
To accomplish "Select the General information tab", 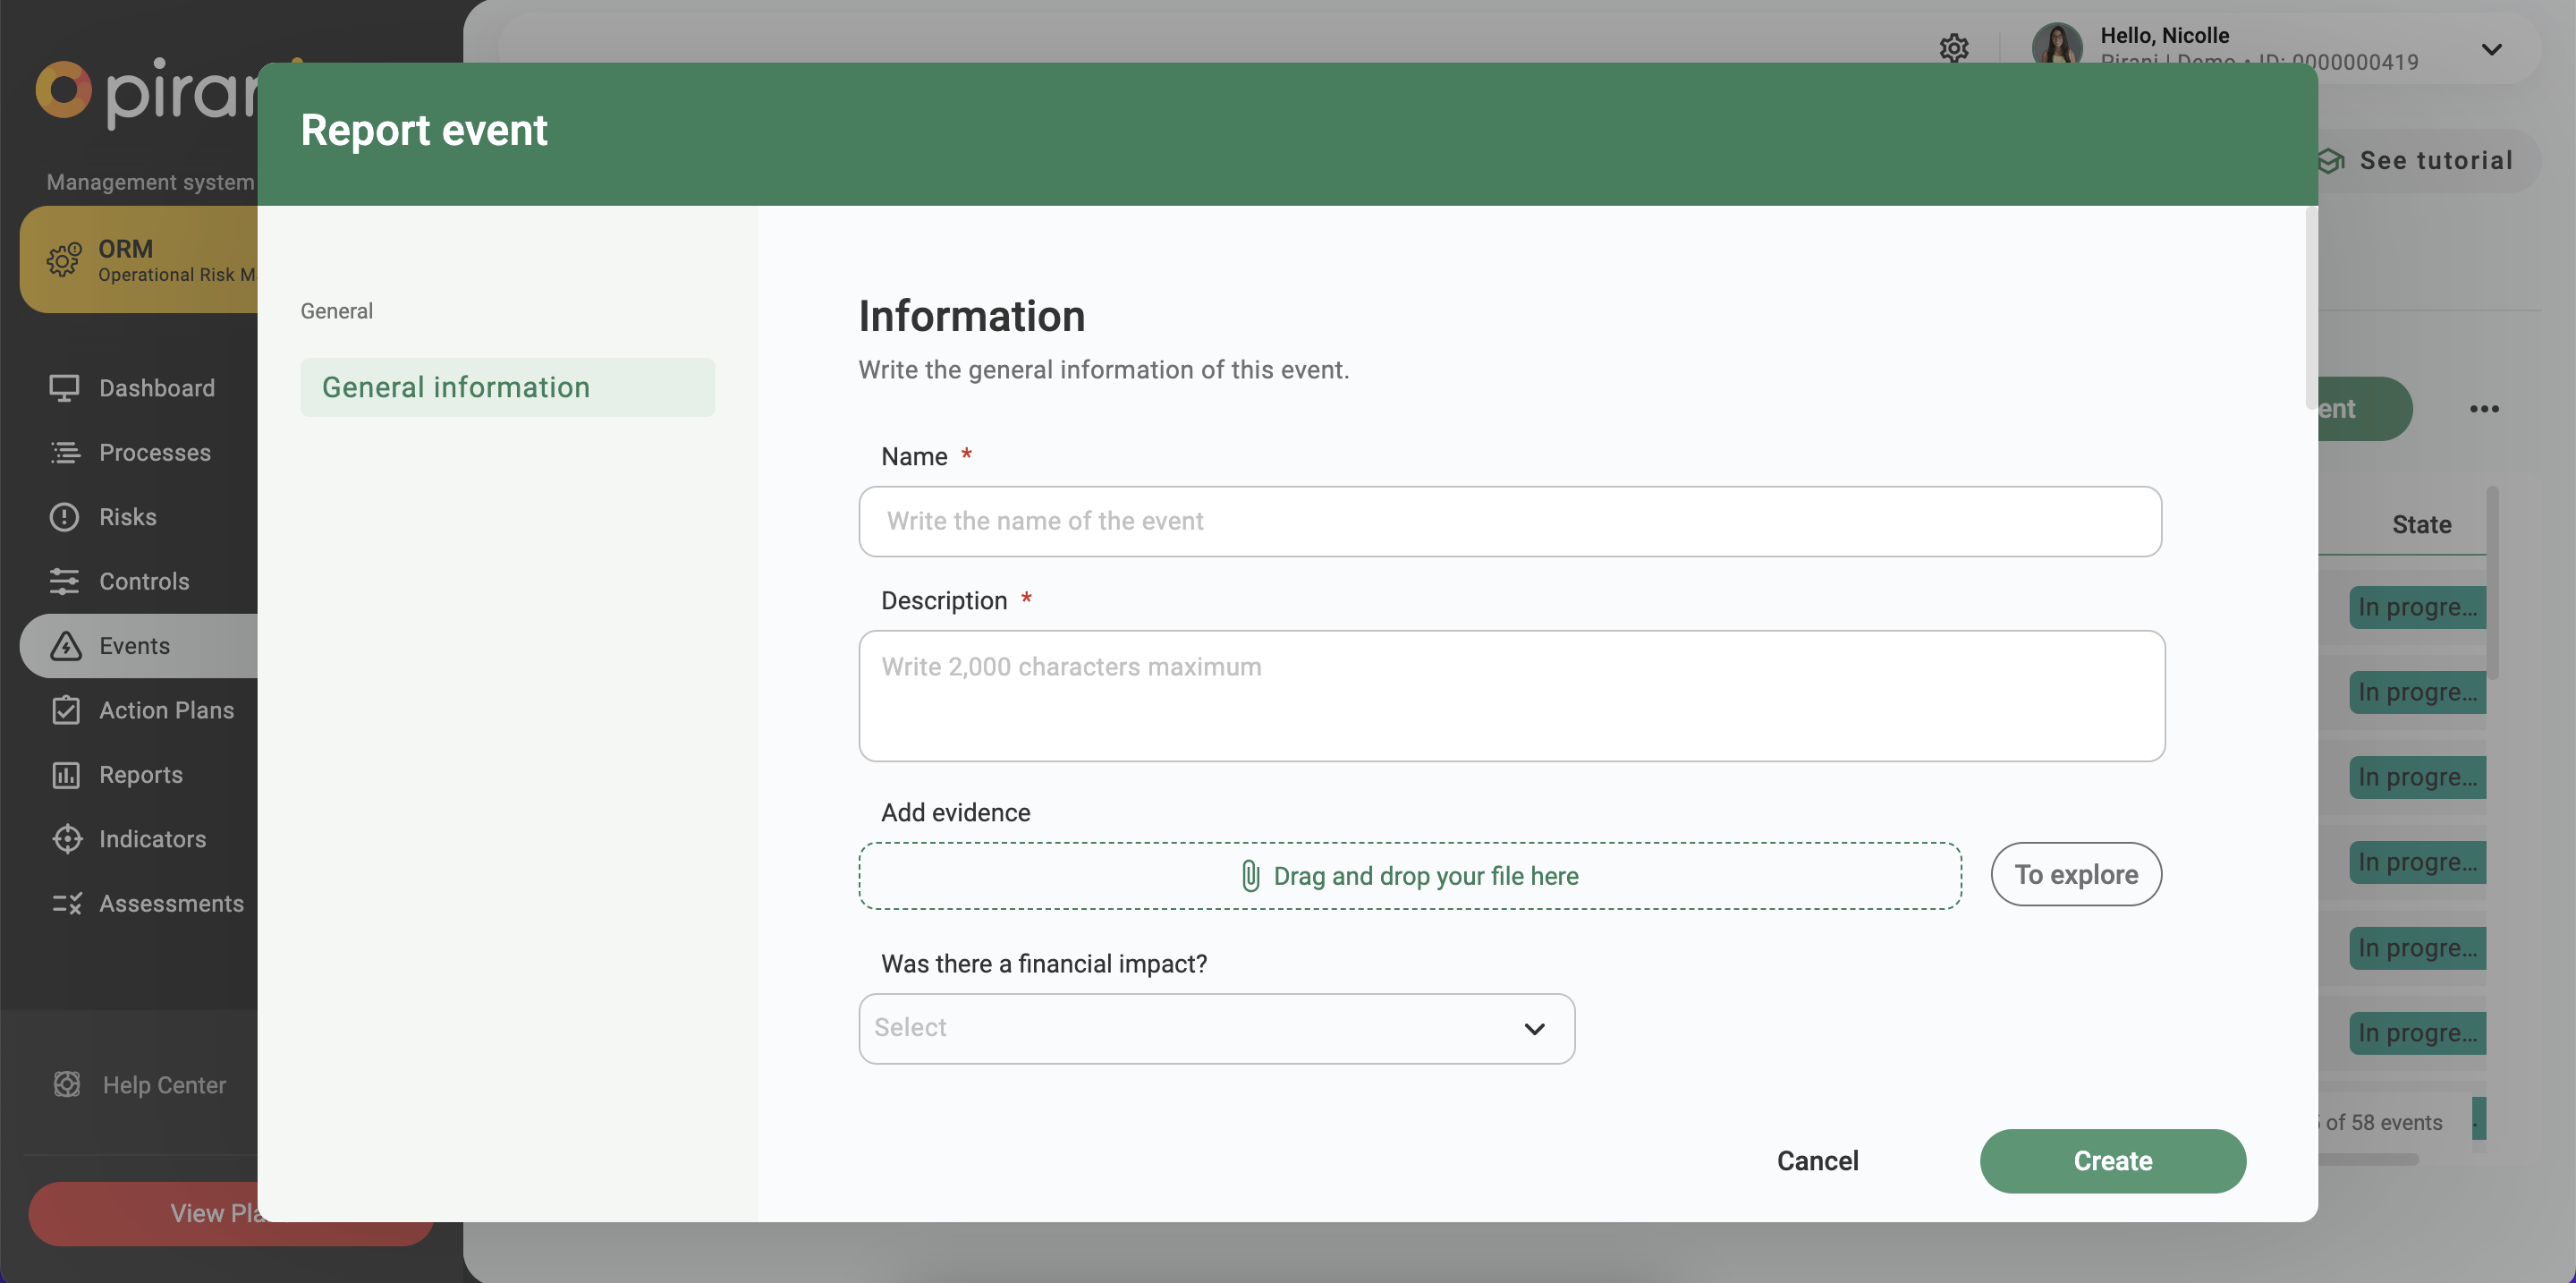I will coord(507,387).
